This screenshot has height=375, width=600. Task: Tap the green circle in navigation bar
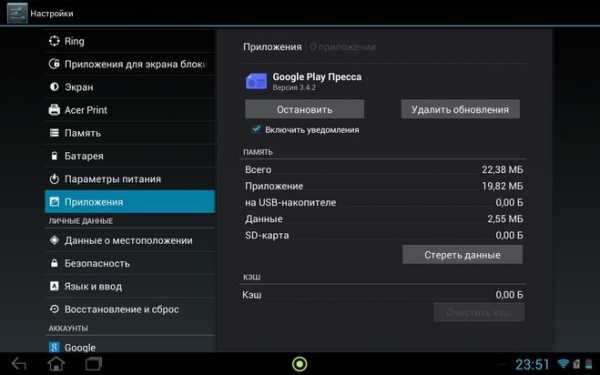tap(300, 364)
